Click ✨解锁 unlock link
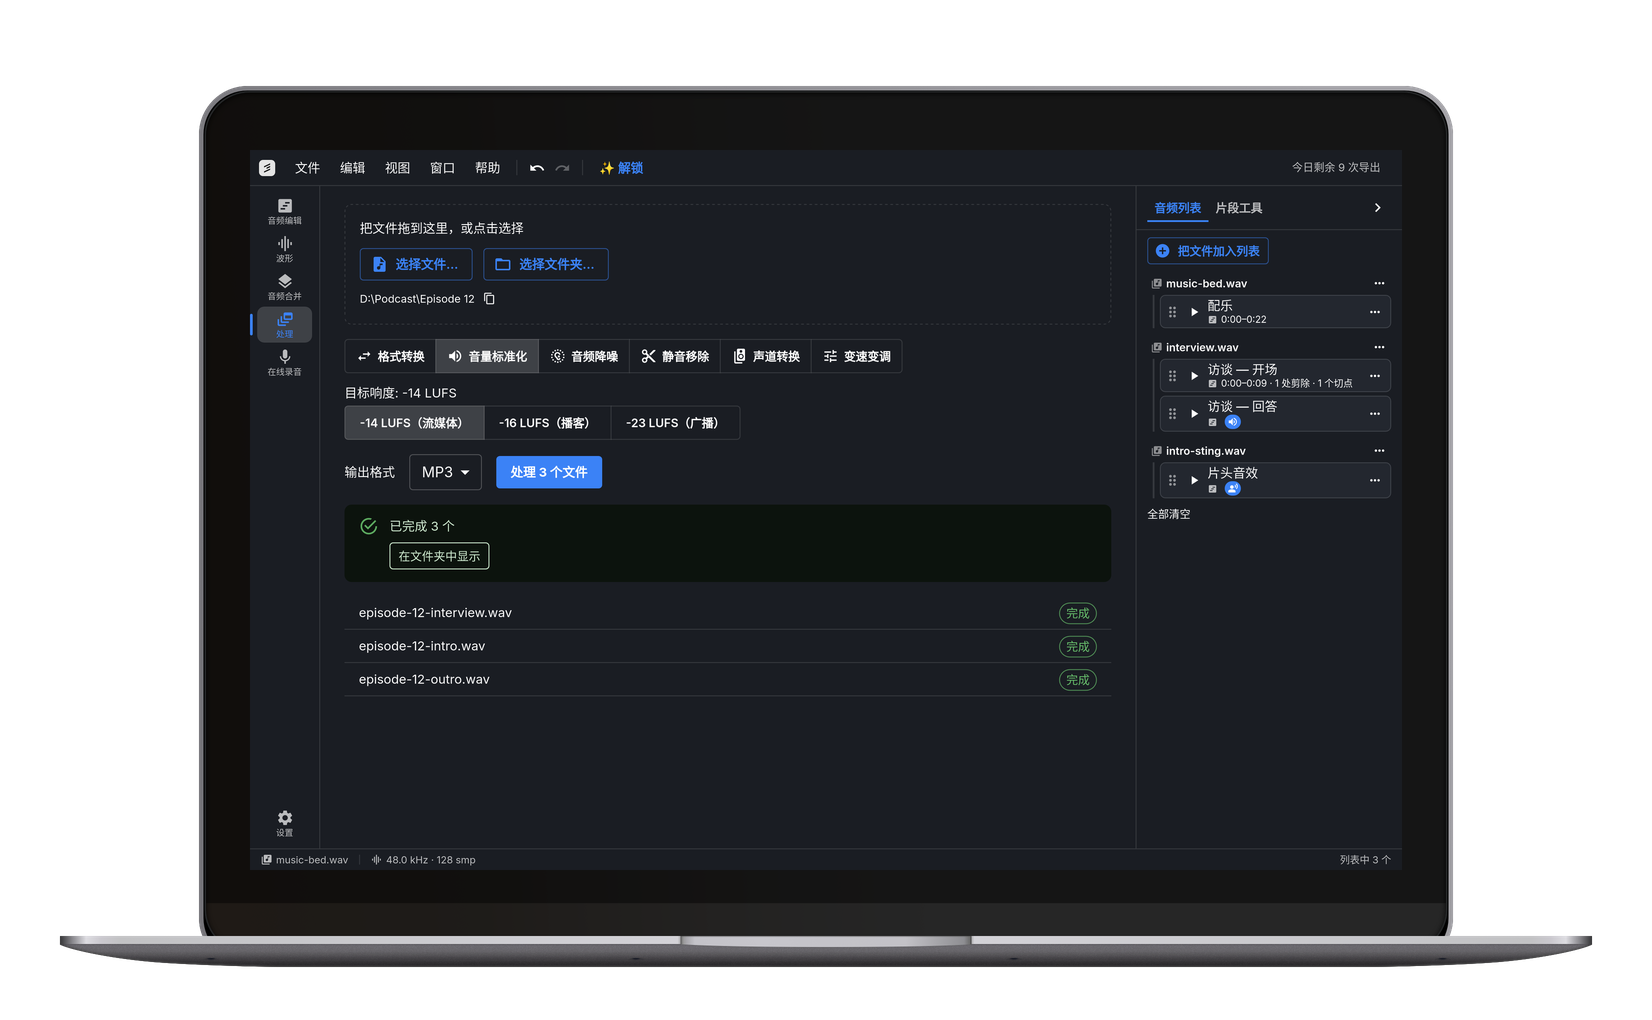This screenshot has height=1020, width=1652. (621, 168)
